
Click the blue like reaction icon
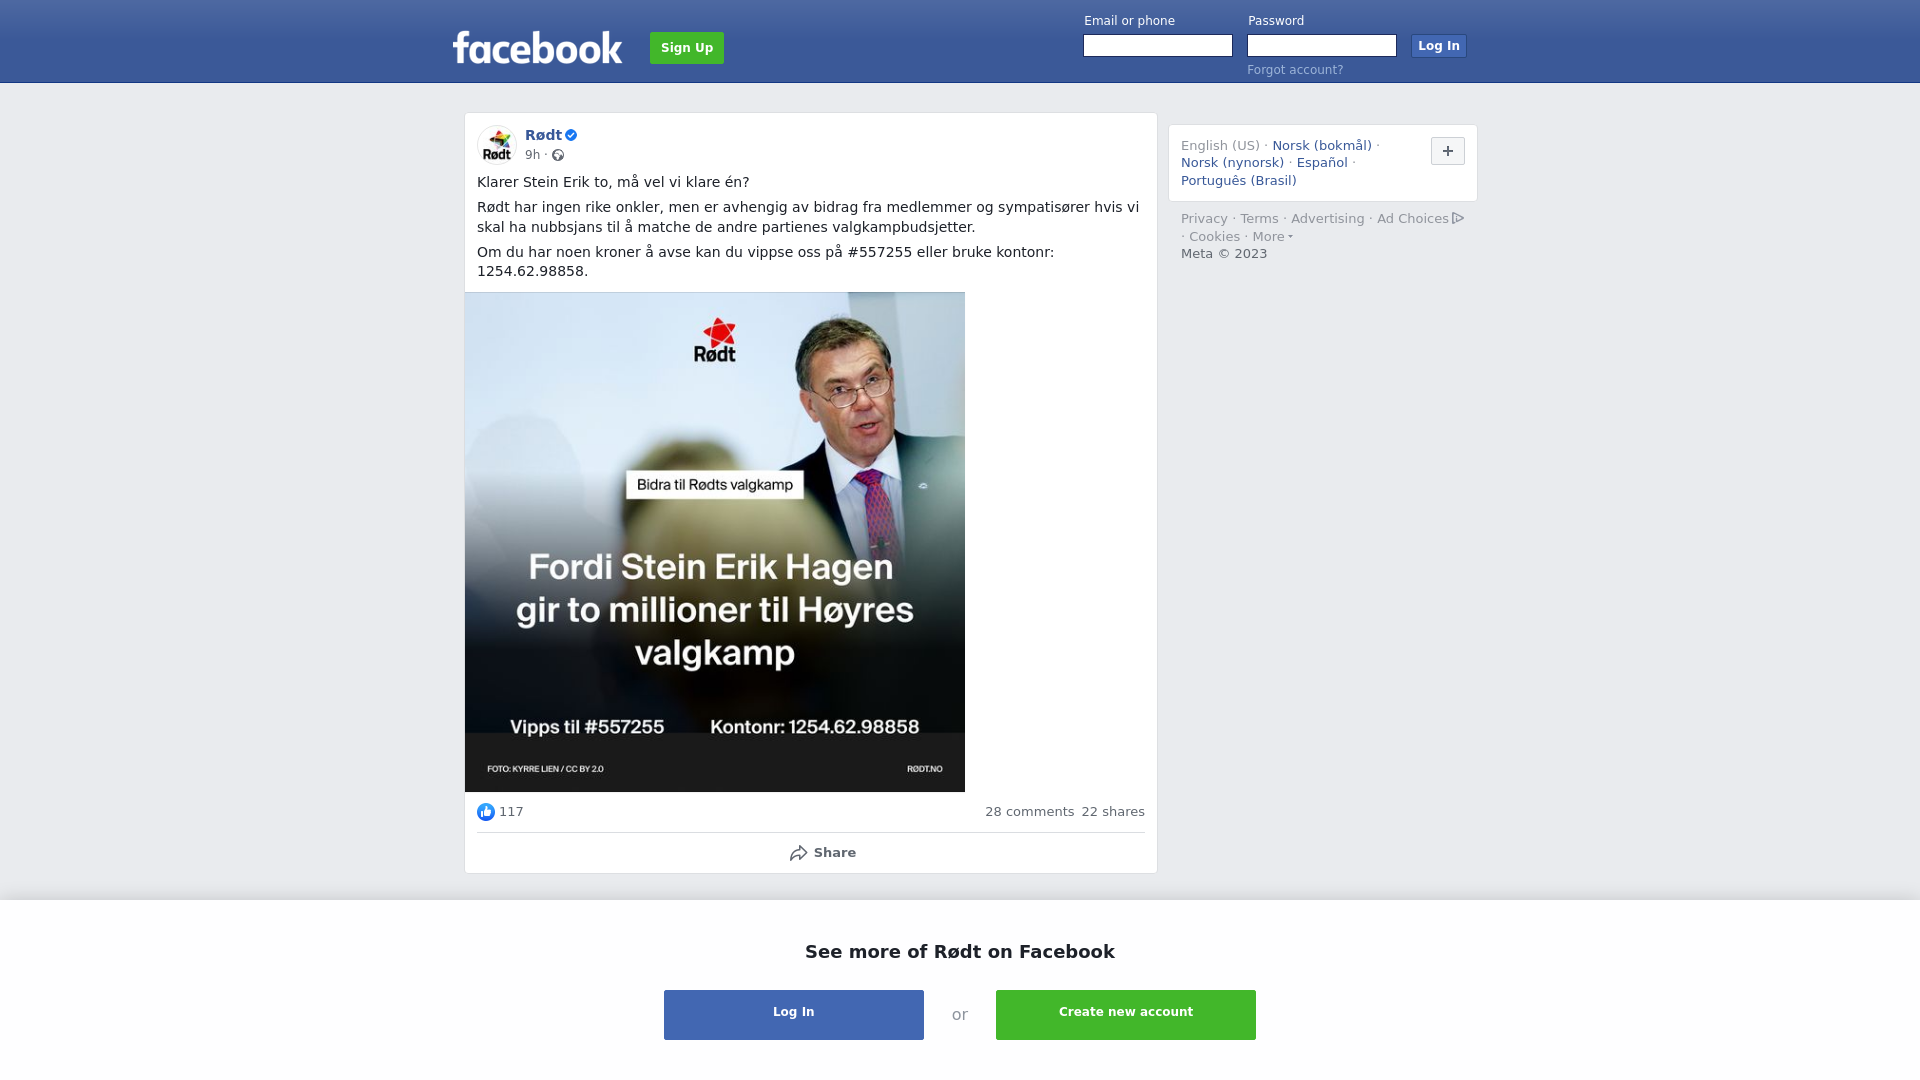[x=486, y=812]
